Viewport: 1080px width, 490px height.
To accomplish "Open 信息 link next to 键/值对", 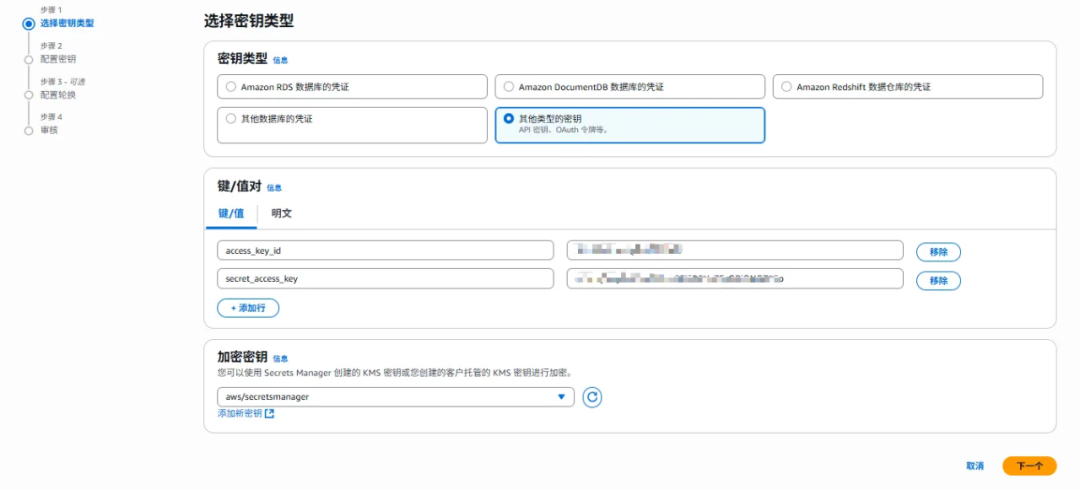I will pos(274,188).
